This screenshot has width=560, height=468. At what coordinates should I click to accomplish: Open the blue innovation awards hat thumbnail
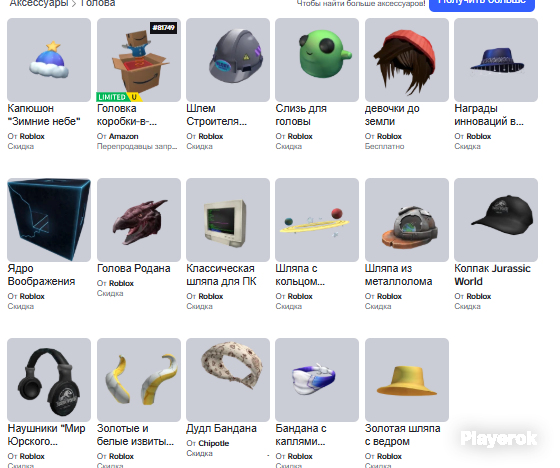(x=496, y=60)
